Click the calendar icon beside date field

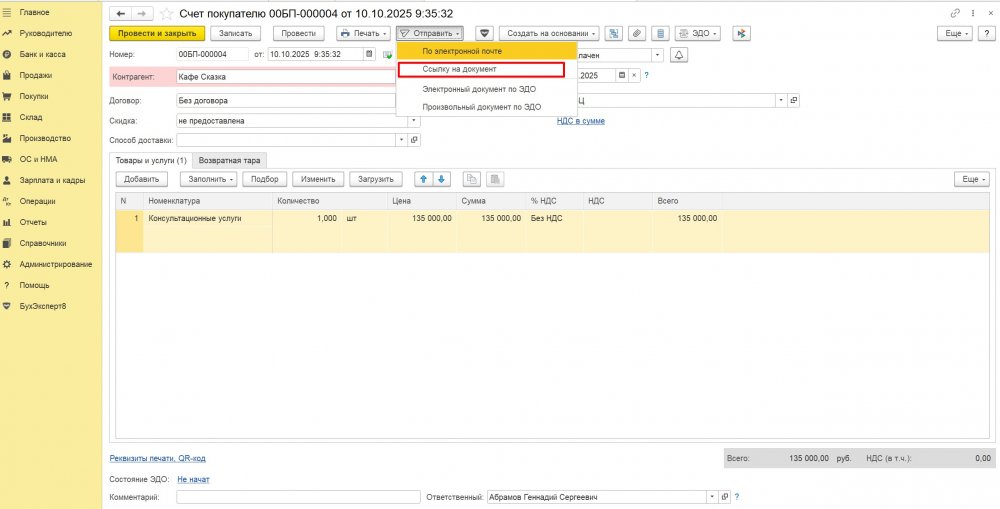point(370,54)
